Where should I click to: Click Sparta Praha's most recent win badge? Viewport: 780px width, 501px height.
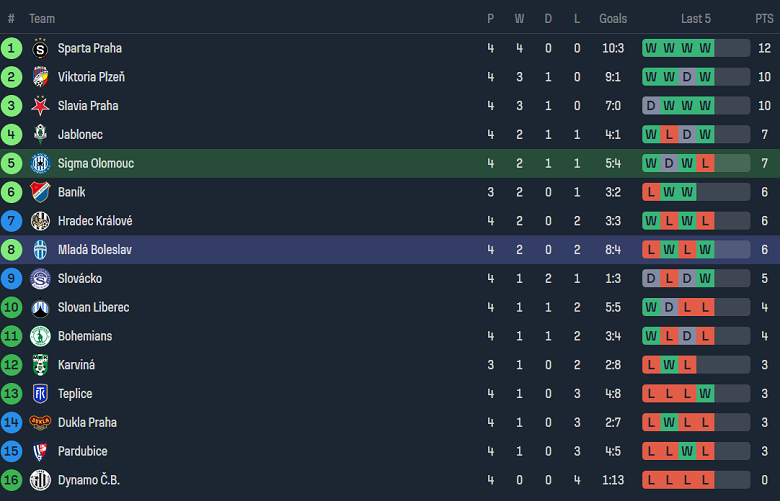pyautogui.click(x=705, y=48)
